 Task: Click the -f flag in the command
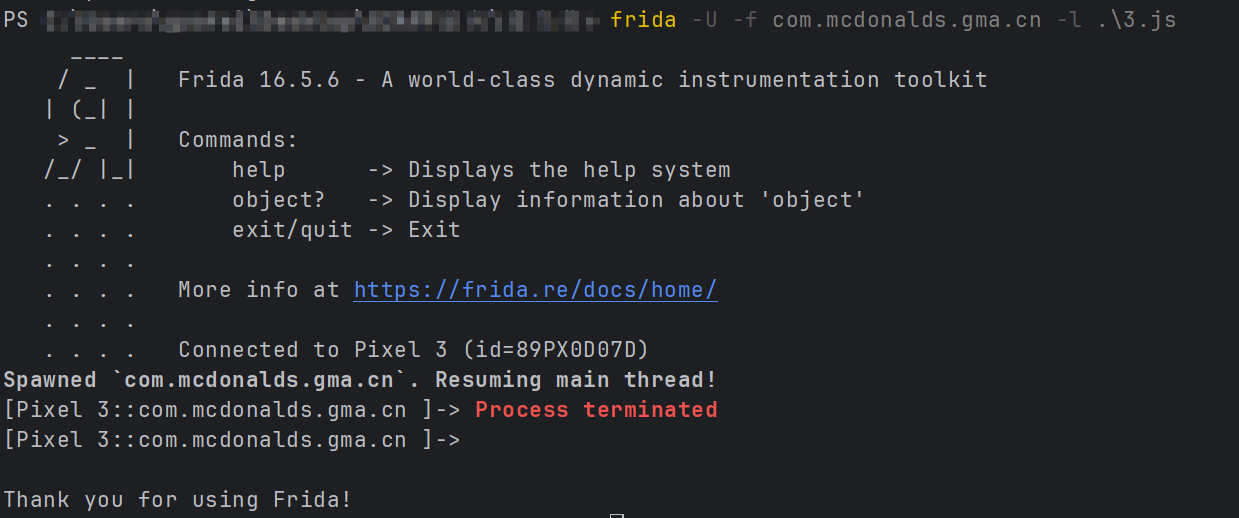[744, 20]
